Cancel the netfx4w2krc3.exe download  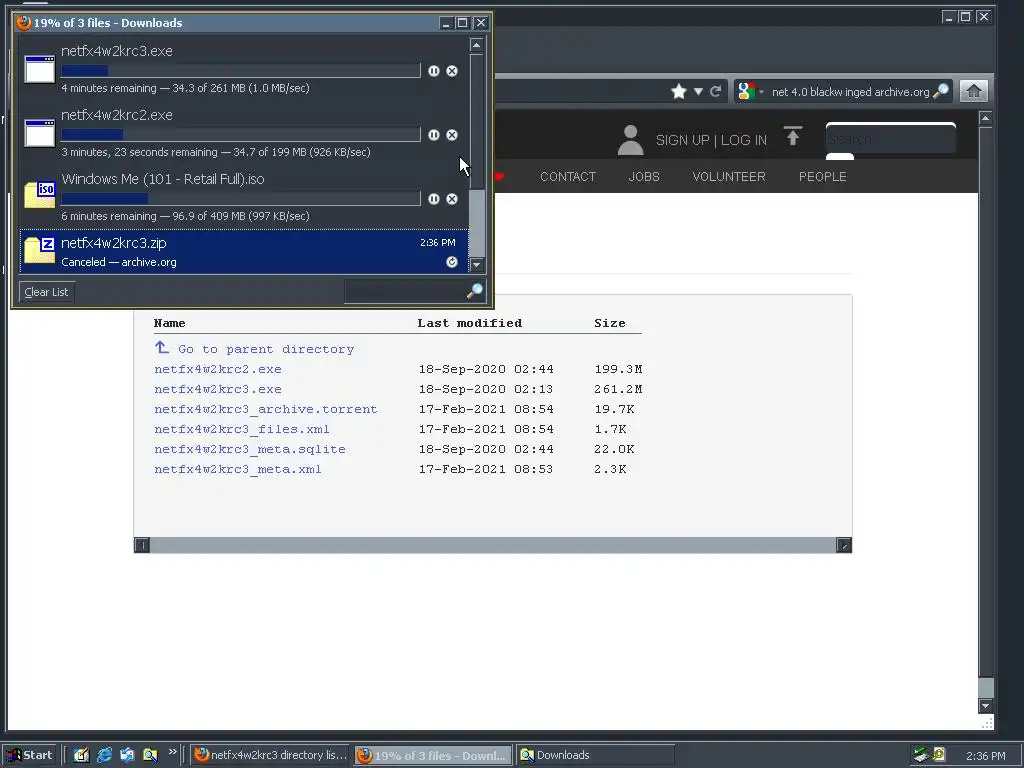[x=452, y=71]
